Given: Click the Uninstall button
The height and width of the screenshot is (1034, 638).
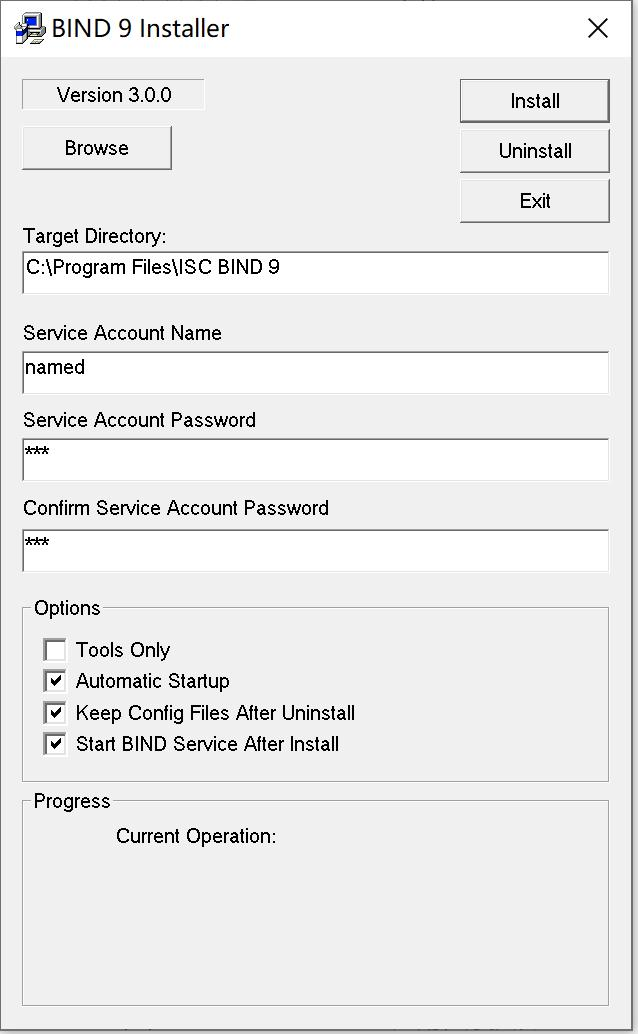Looking at the screenshot, I should pyautogui.click(x=534, y=151).
